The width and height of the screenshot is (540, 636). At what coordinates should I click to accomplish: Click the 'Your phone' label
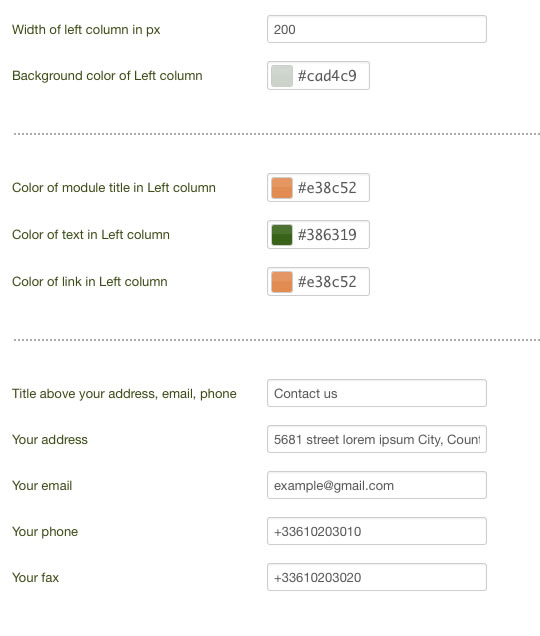point(45,531)
